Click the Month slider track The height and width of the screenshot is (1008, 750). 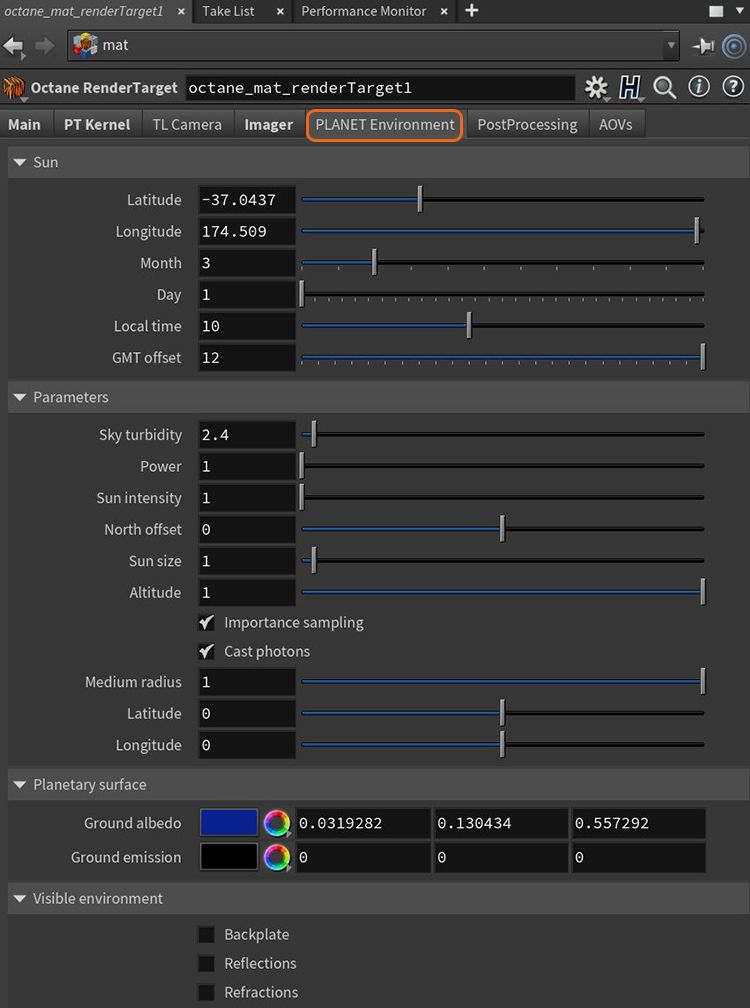pyautogui.click(x=503, y=263)
